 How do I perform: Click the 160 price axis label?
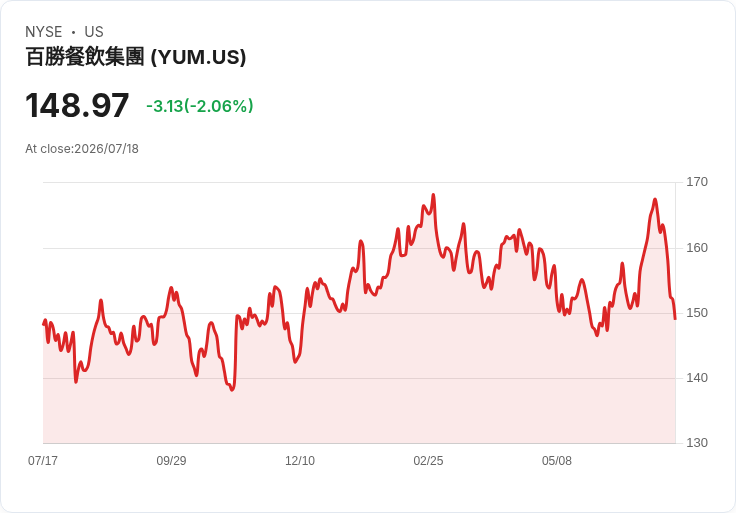tap(697, 247)
